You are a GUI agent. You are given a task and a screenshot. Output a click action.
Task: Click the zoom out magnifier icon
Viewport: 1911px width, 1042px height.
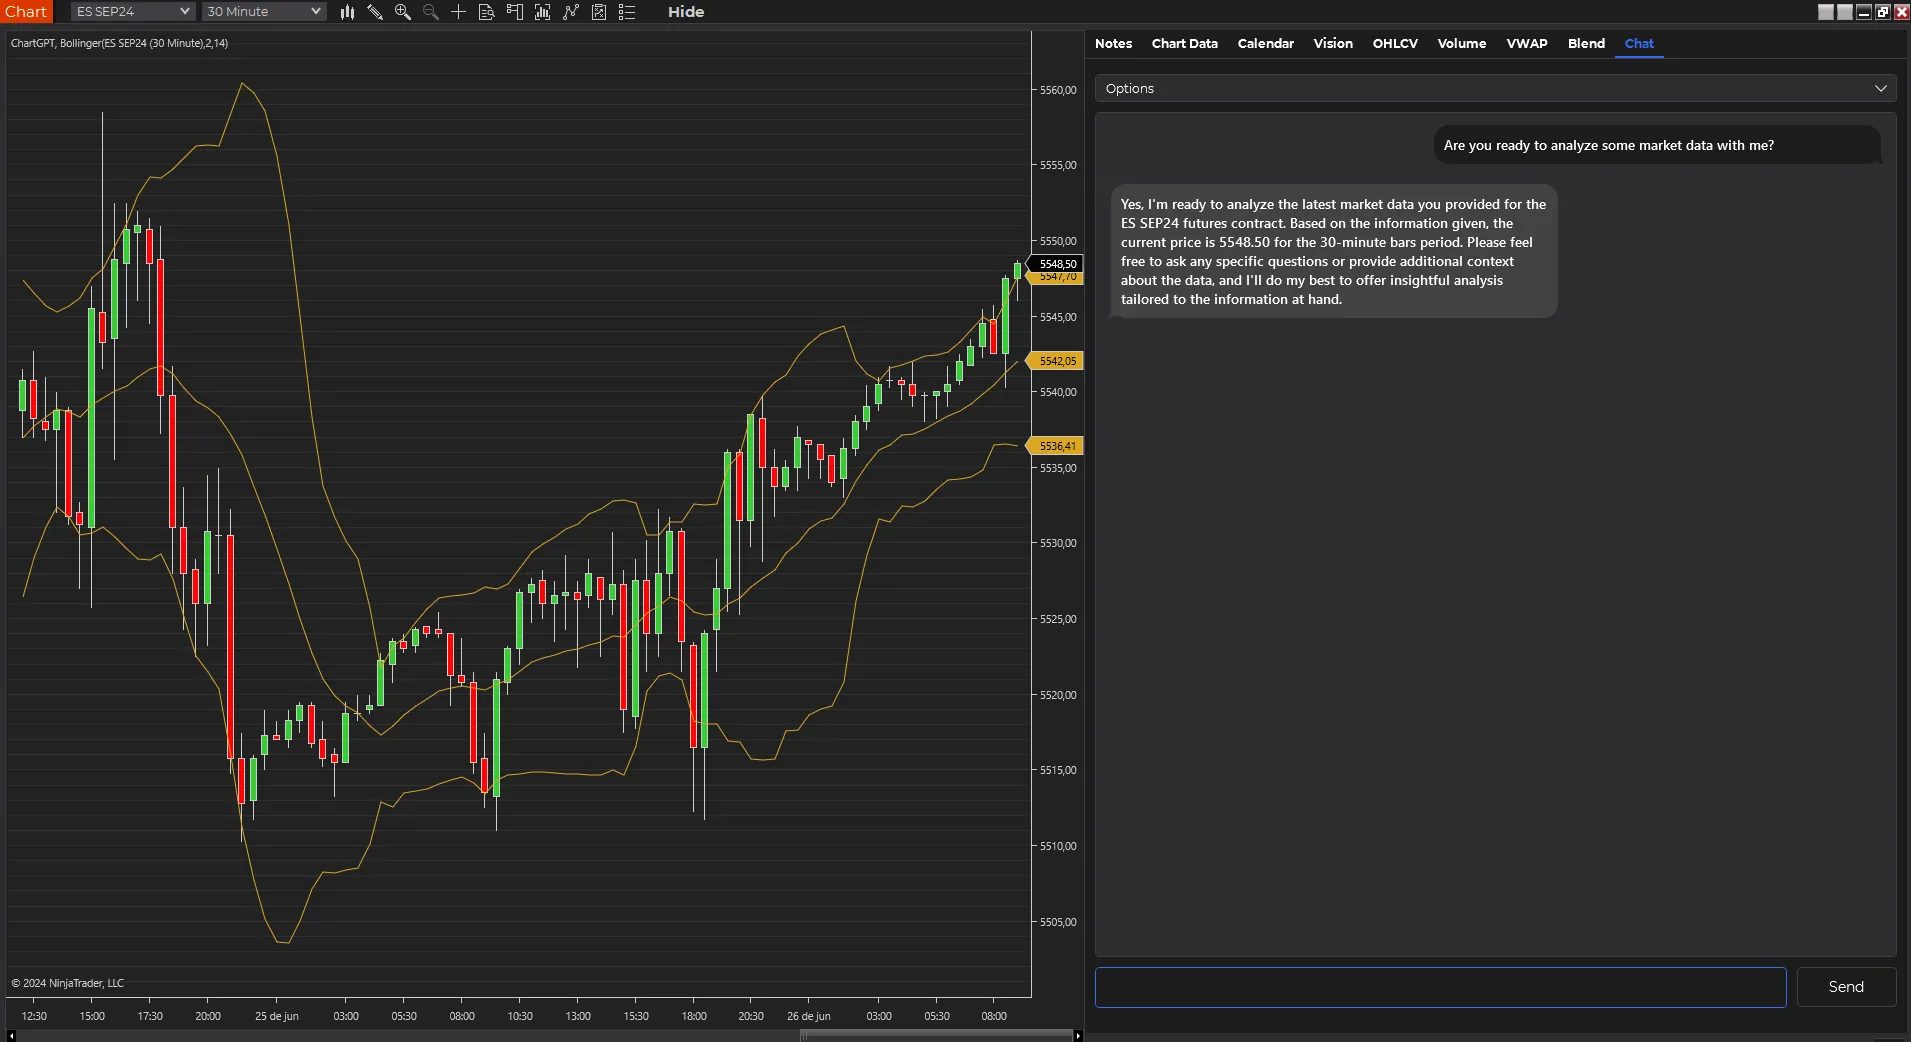[x=431, y=12]
